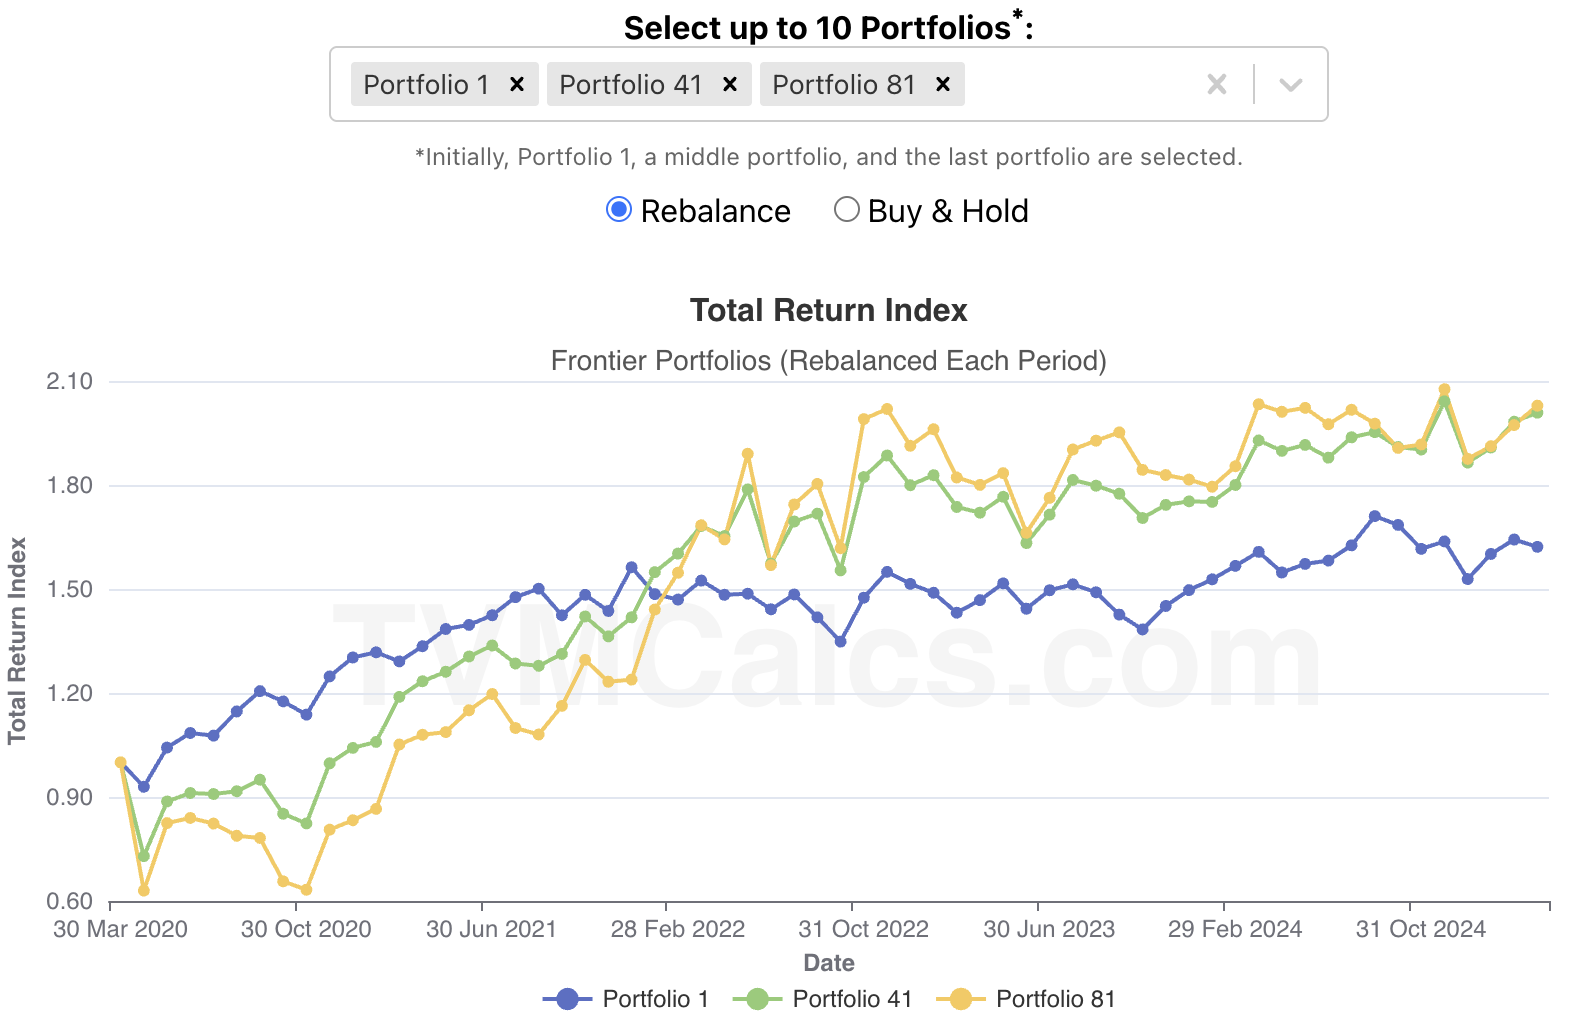The image size is (1578, 1020).
Task: Click Portfolio 81's highest data point
Action: pyautogui.click(x=1444, y=390)
